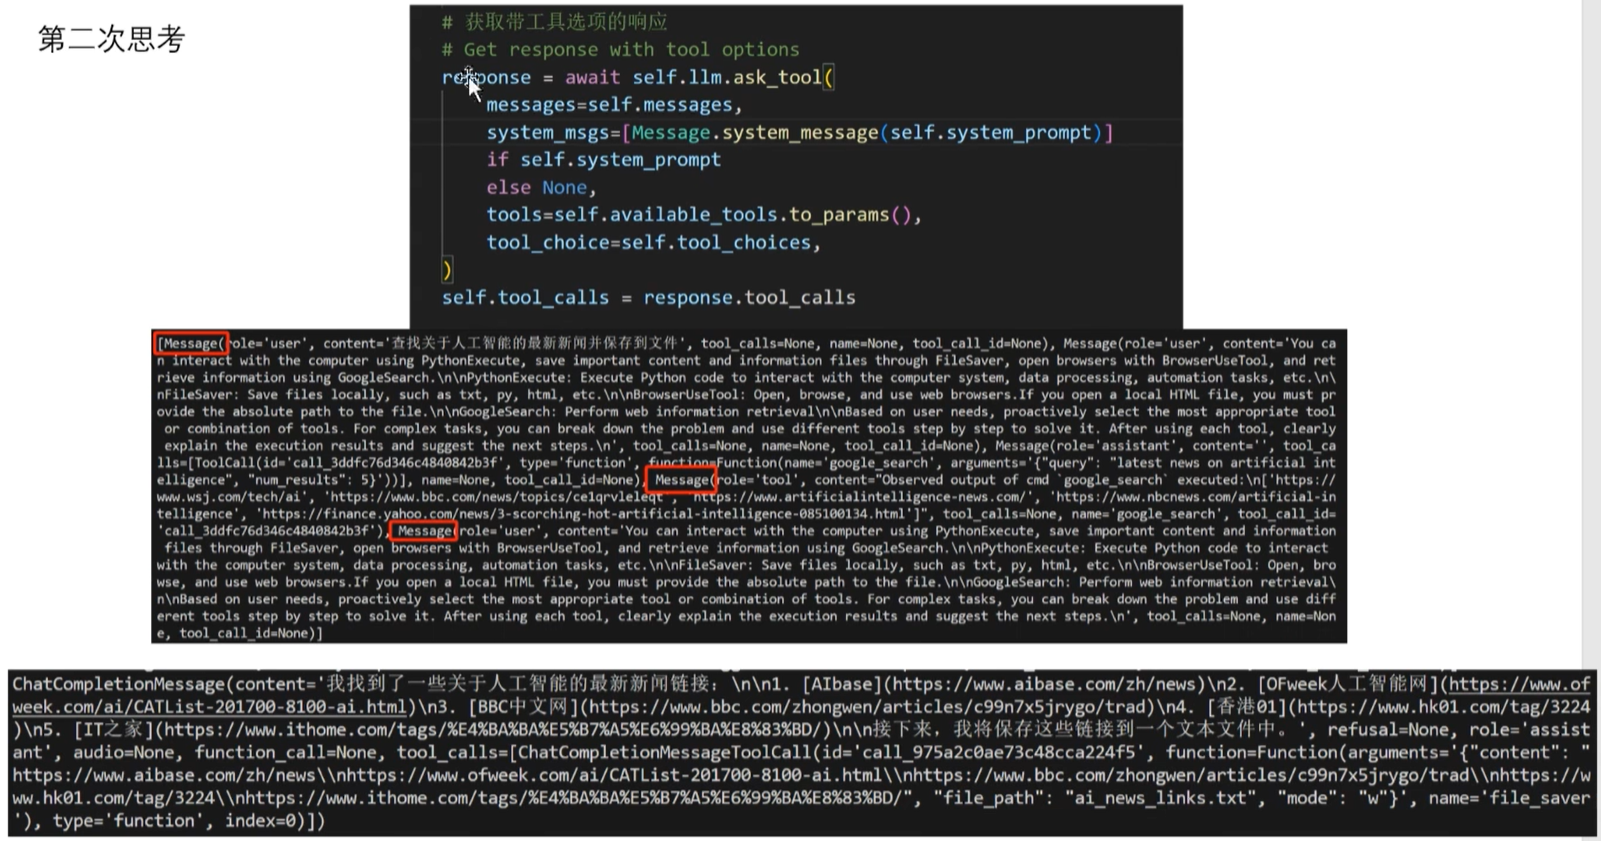Click the third red-boxed "Message" label
The width and height of the screenshot is (1601, 841).
(x=424, y=531)
